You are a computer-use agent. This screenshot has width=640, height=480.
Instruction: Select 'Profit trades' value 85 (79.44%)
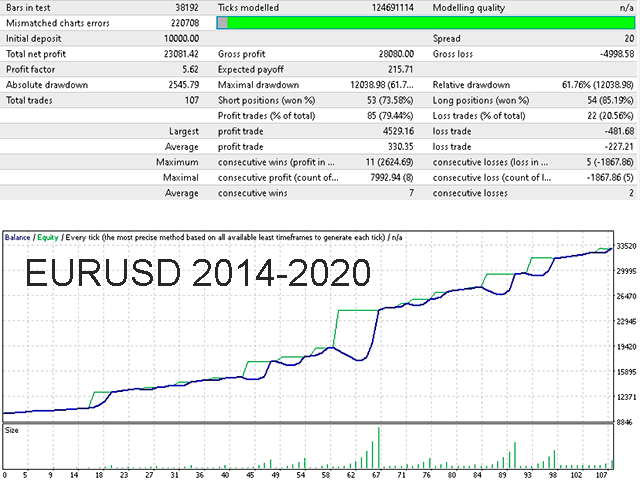390,116
